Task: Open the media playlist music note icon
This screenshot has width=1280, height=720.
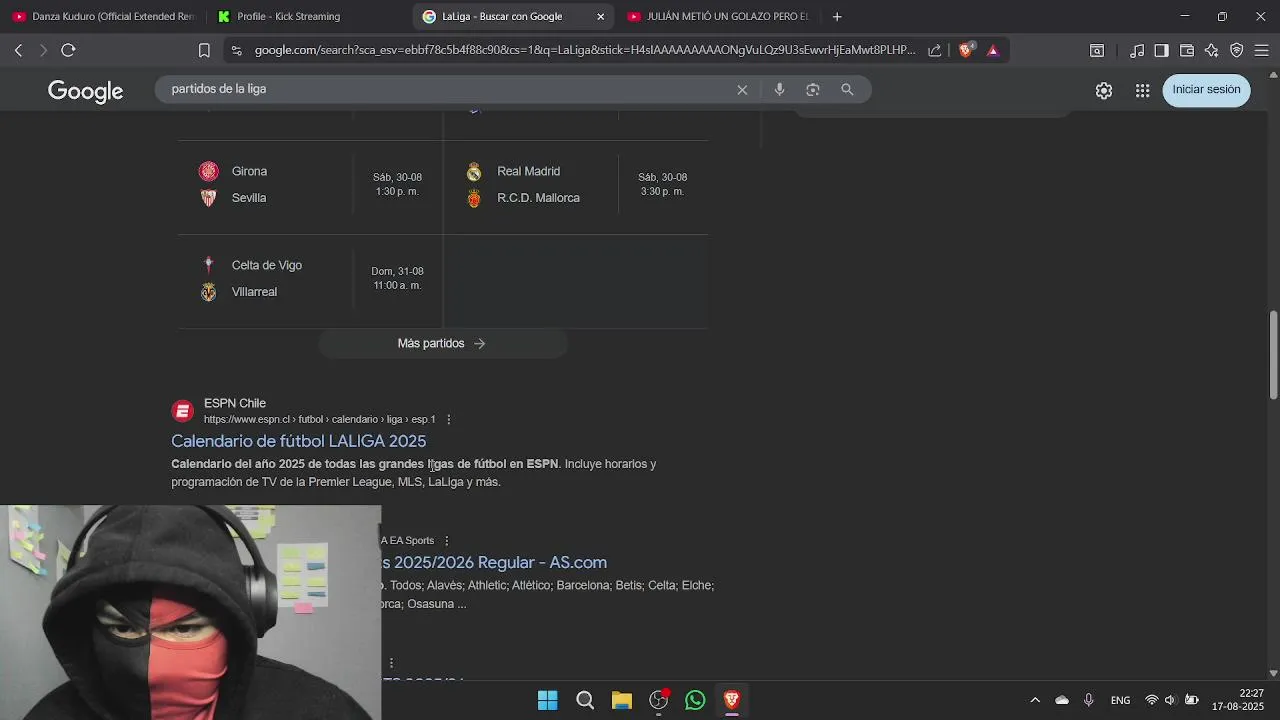Action: (x=1137, y=50)
